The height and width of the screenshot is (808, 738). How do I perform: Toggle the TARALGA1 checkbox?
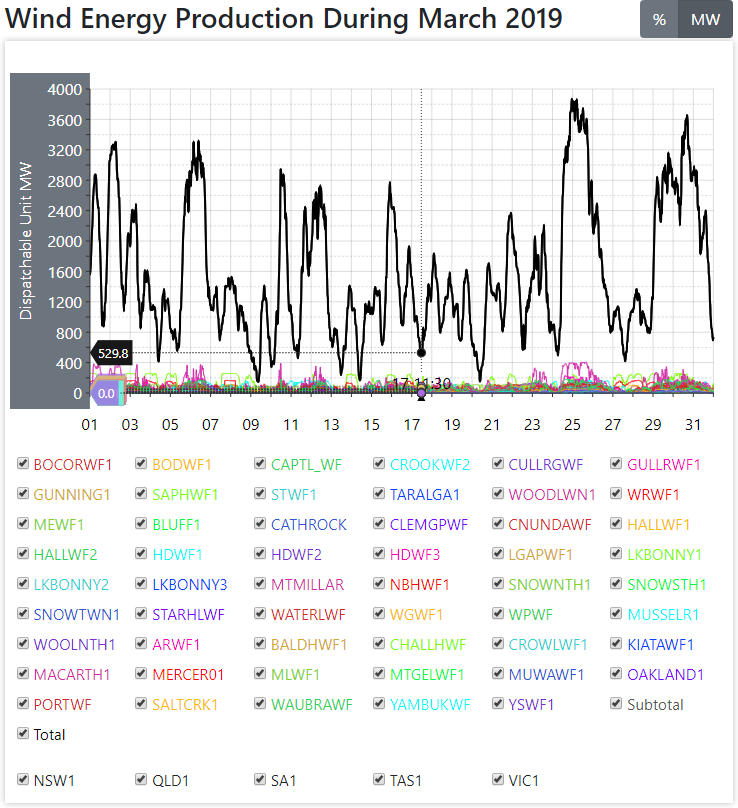click(380, 494)
